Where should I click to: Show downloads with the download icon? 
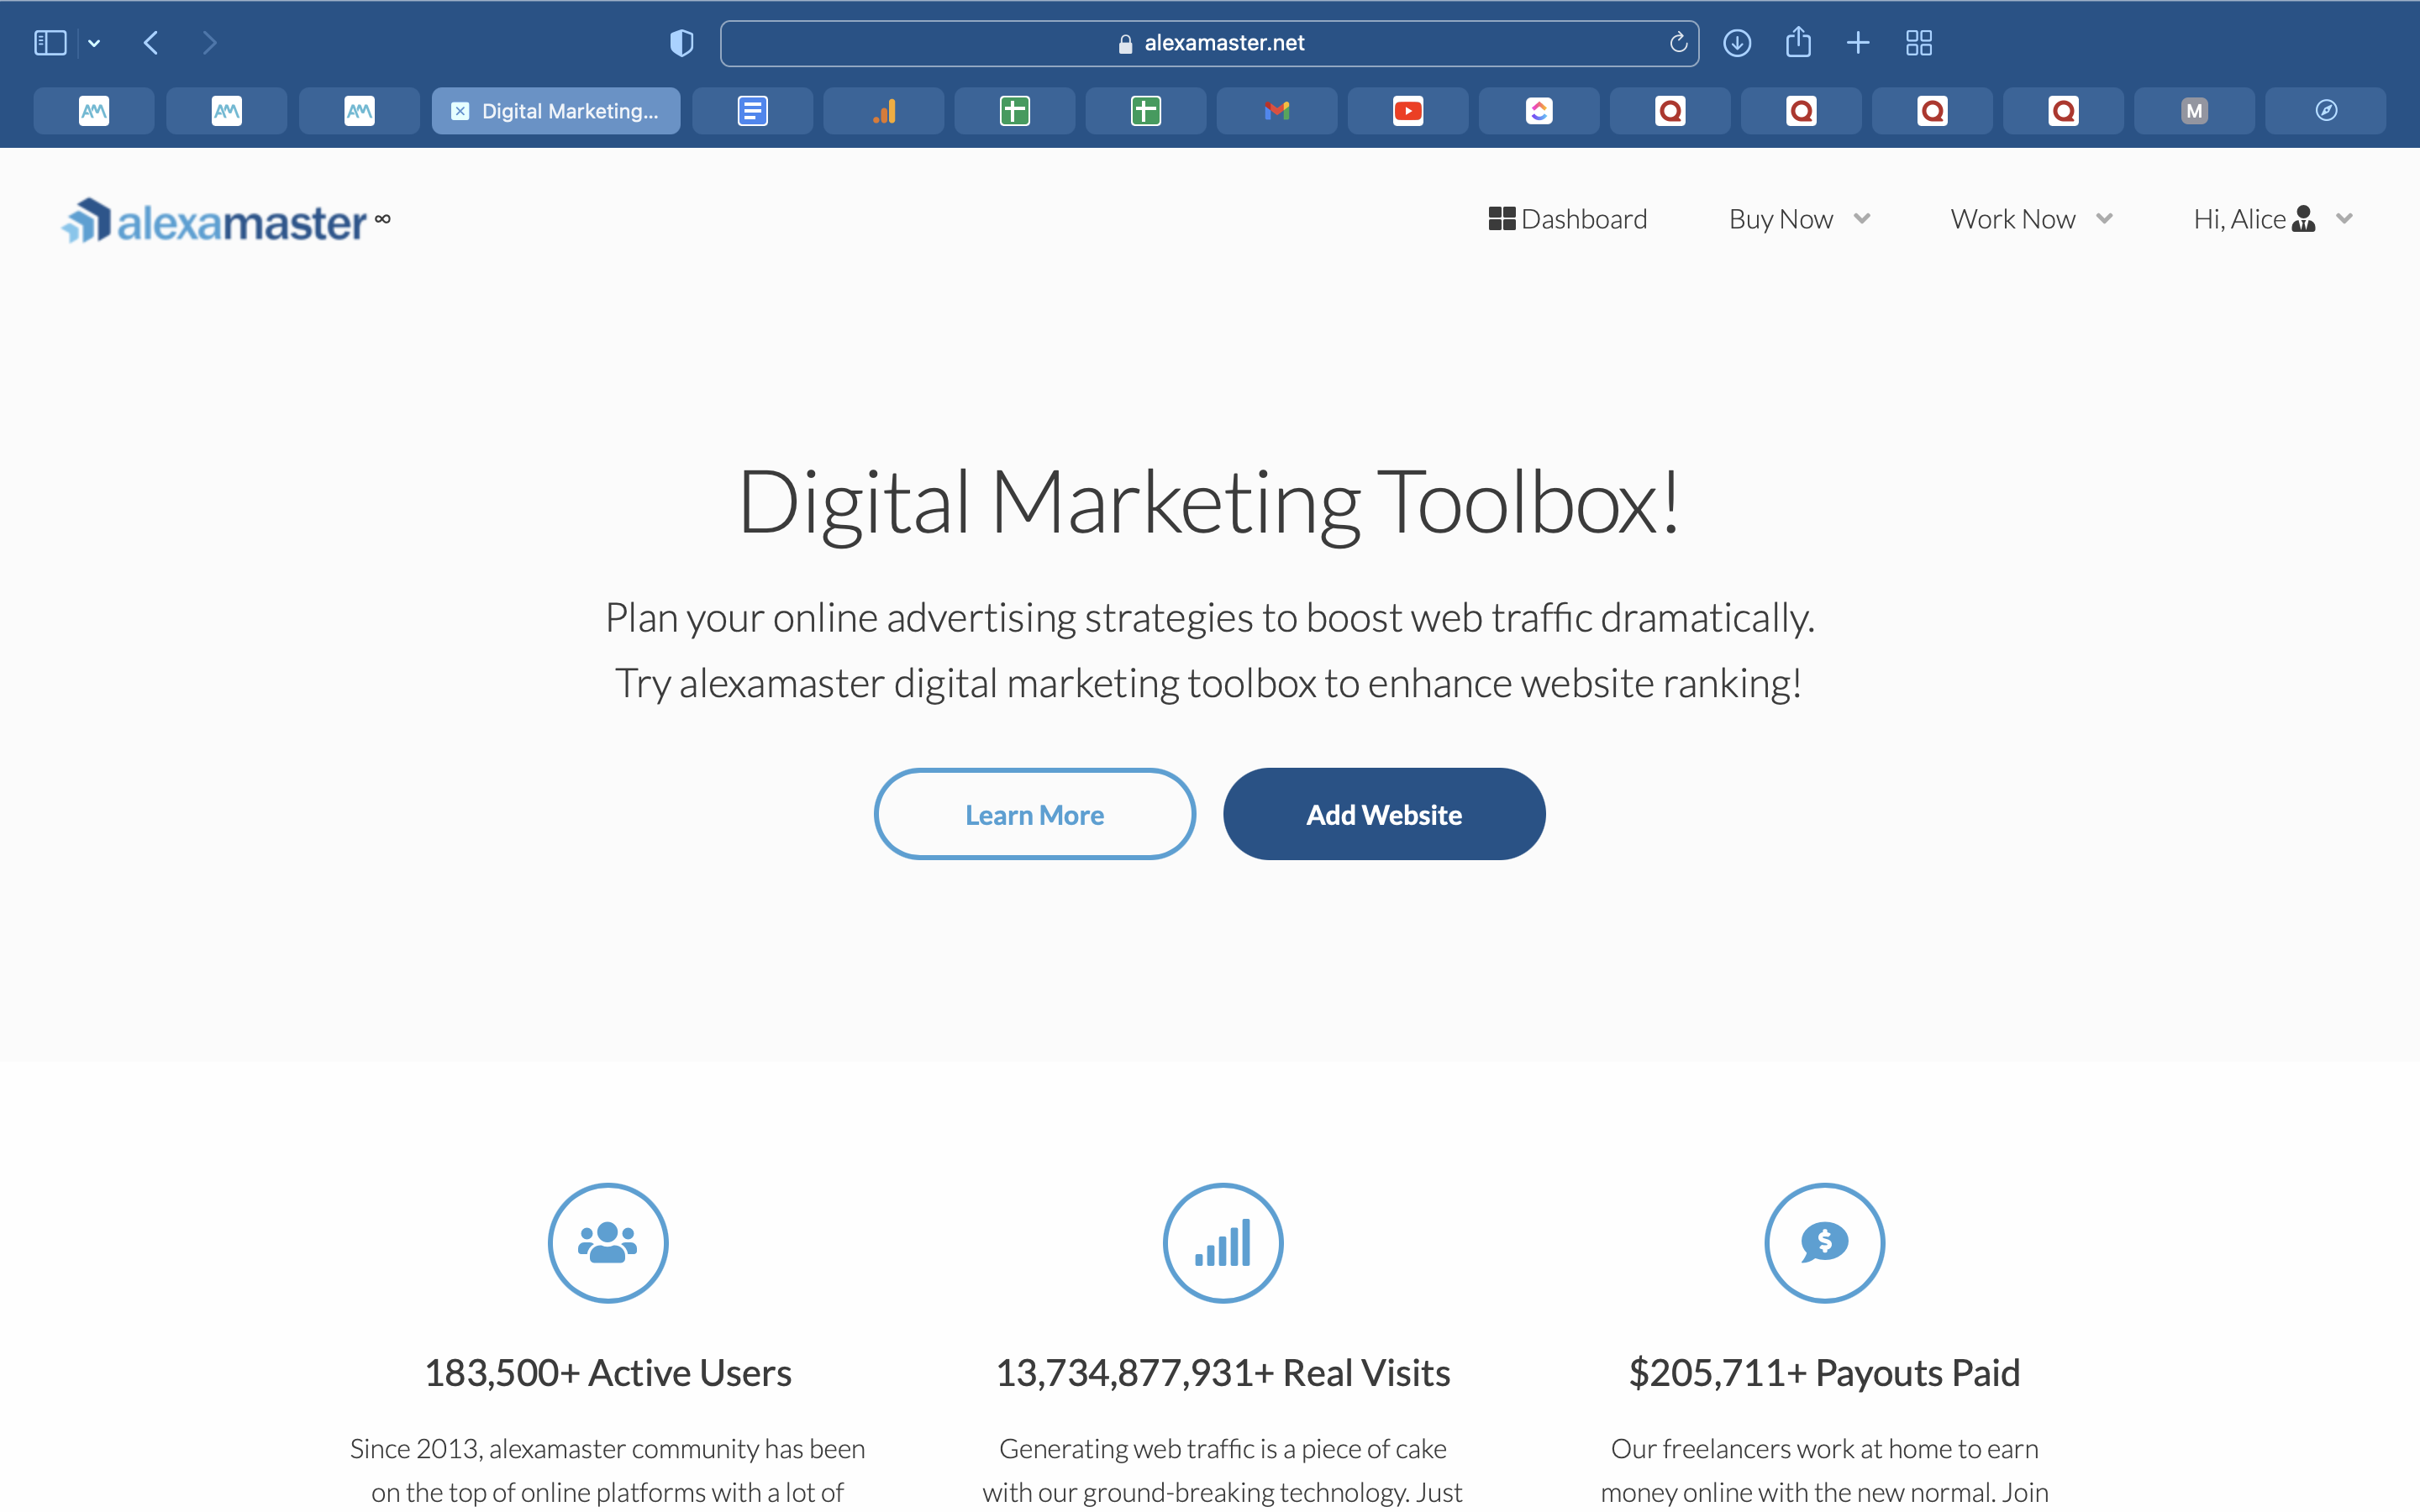coord(1737,43)
